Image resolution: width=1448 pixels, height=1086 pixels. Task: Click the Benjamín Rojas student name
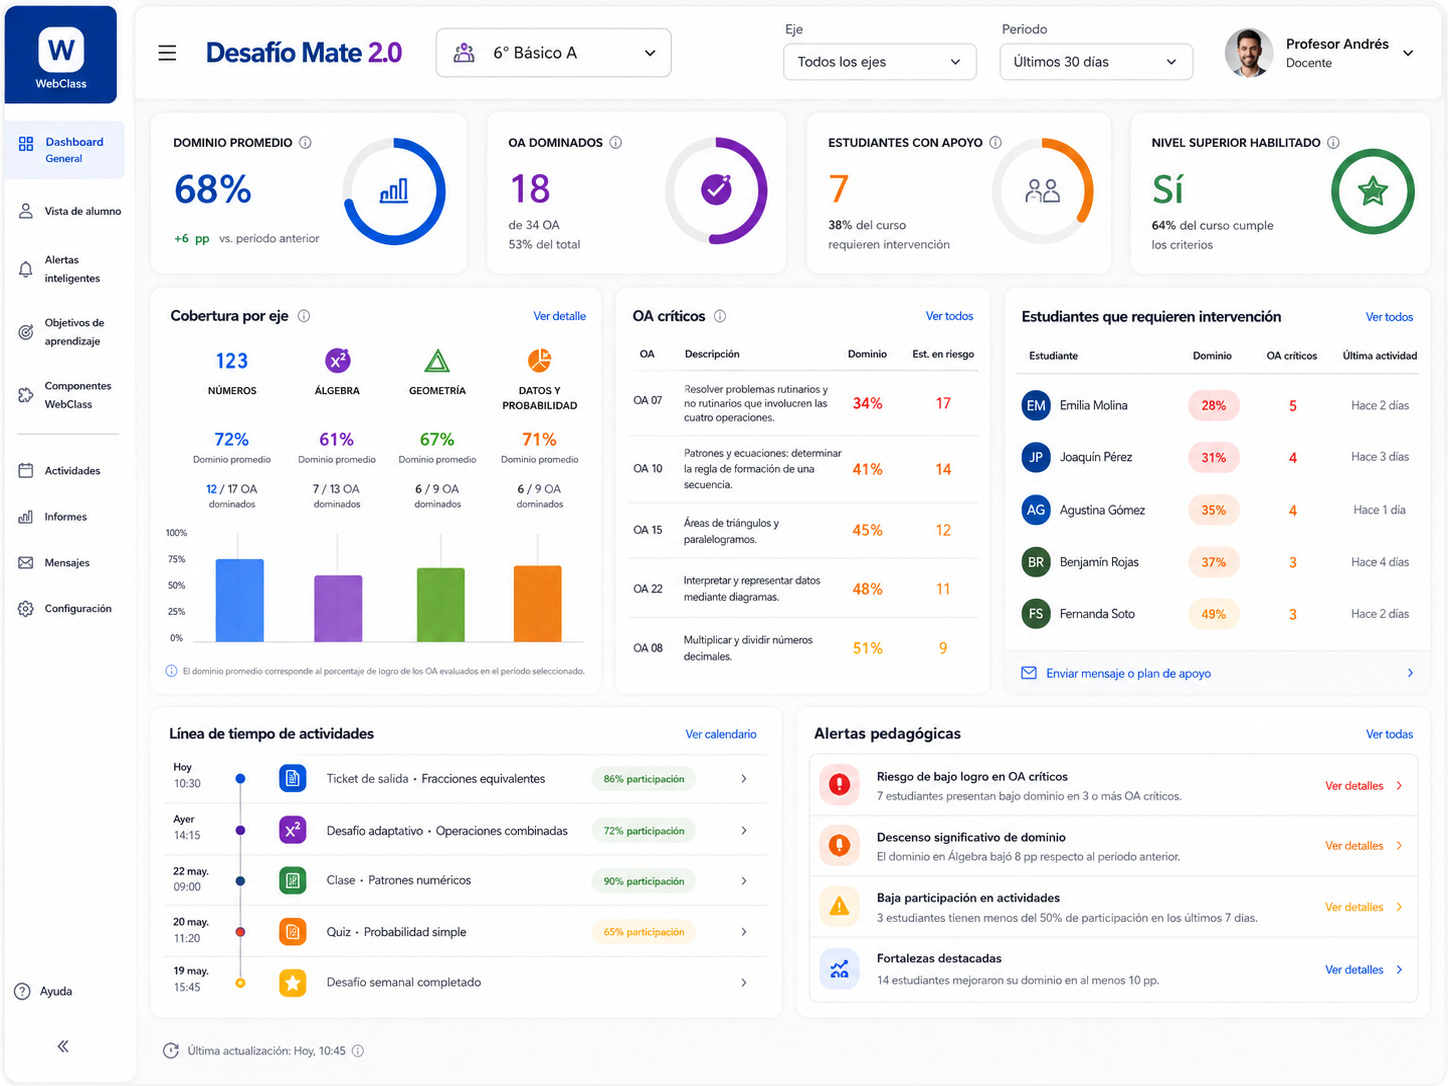point(1099,562)
